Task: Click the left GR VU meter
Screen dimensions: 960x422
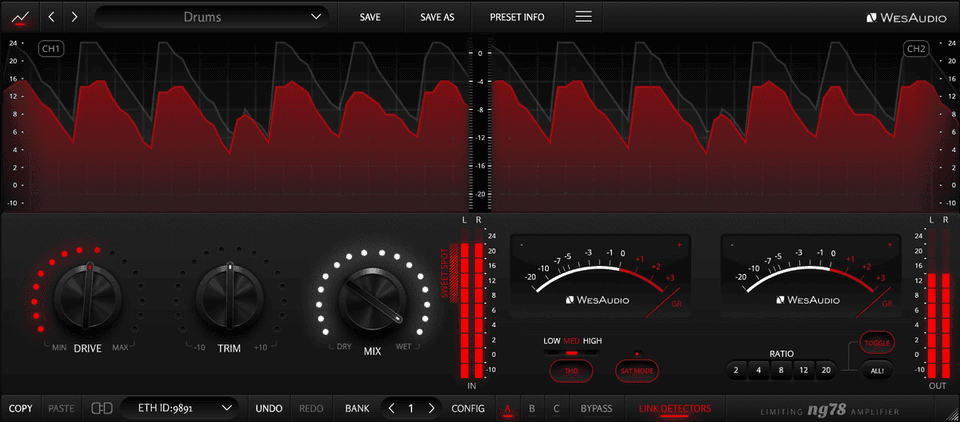Action: [600, 276]
